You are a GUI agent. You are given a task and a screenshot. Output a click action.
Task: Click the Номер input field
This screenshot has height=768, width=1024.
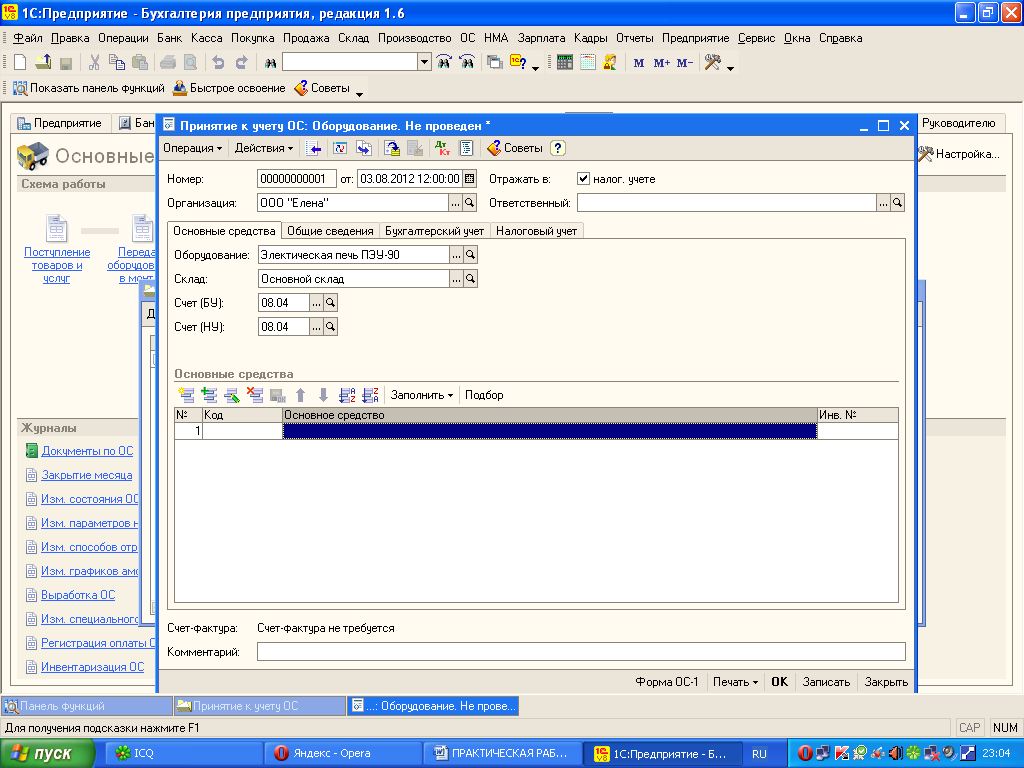(x=296, y=179)
